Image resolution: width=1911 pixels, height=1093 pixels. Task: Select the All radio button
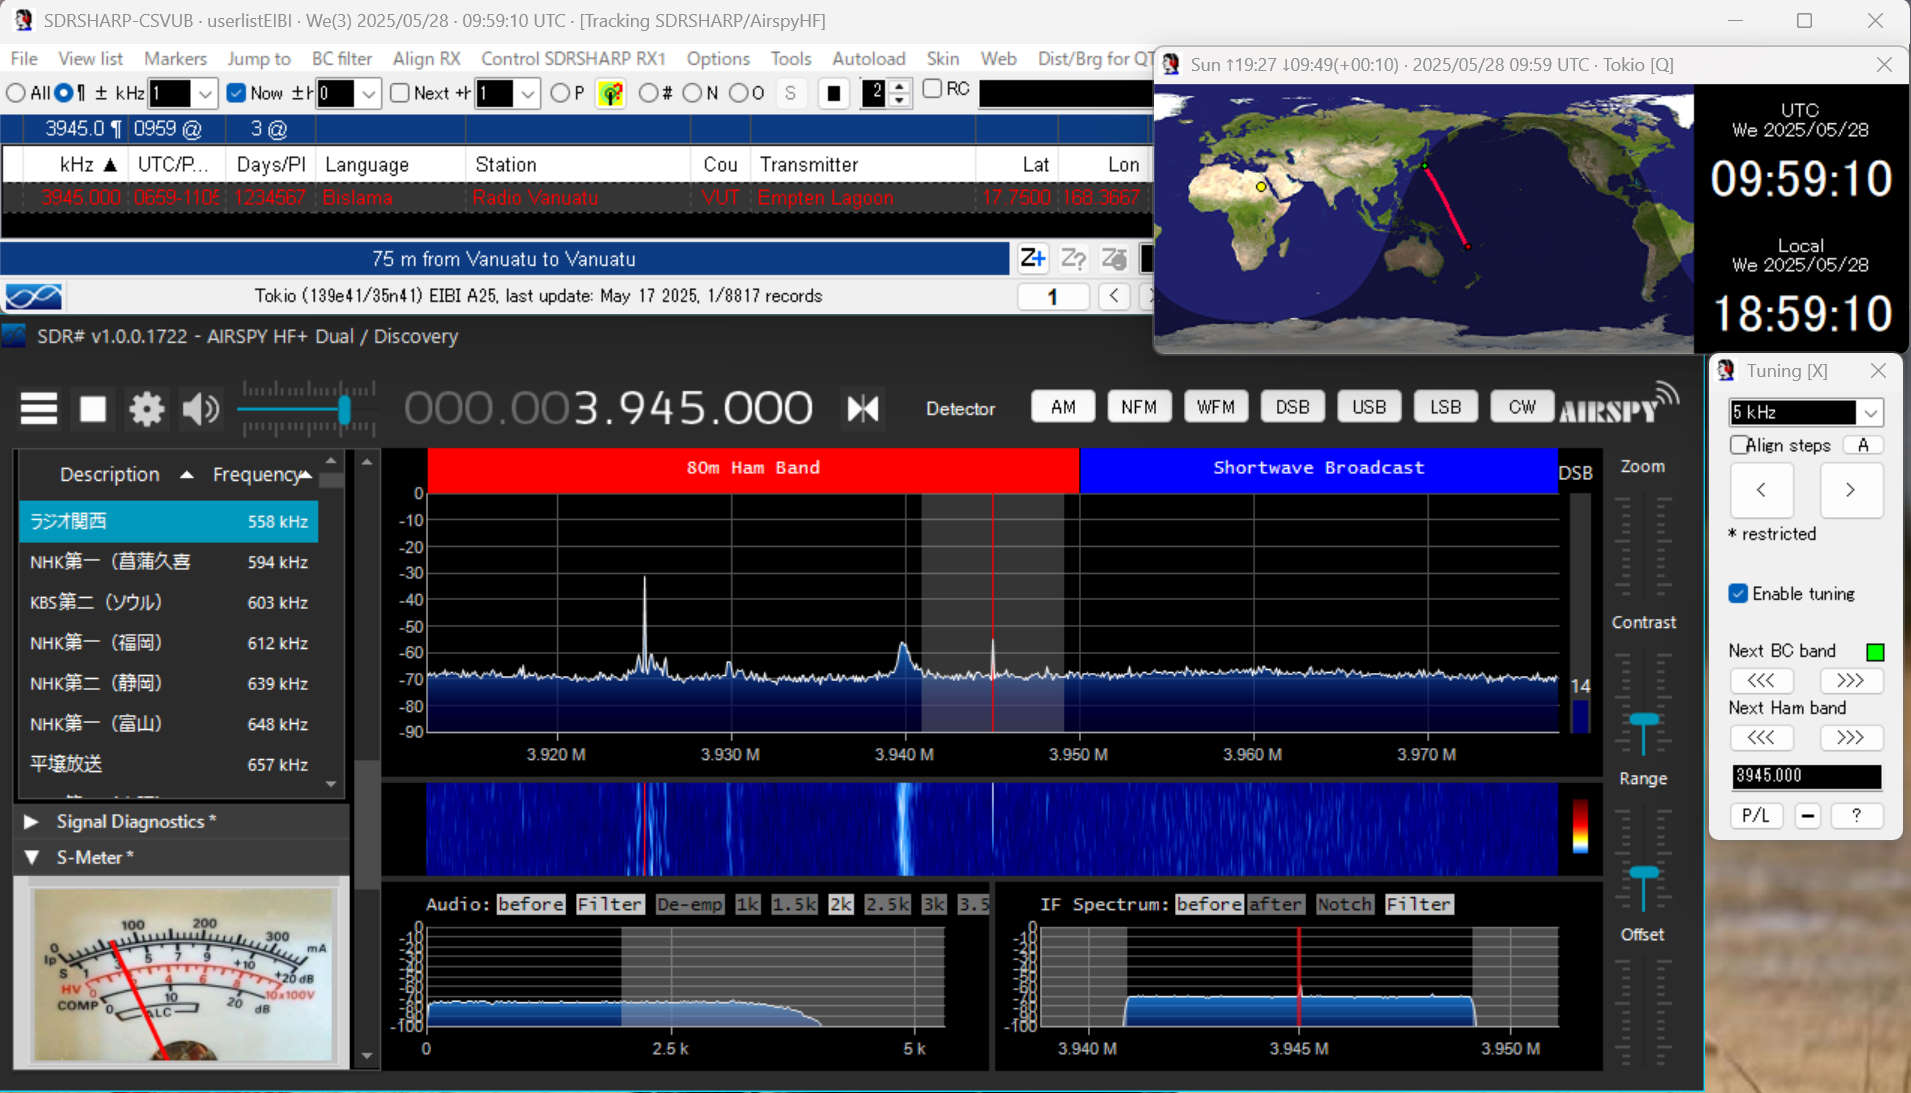click(x=16, y=93)
